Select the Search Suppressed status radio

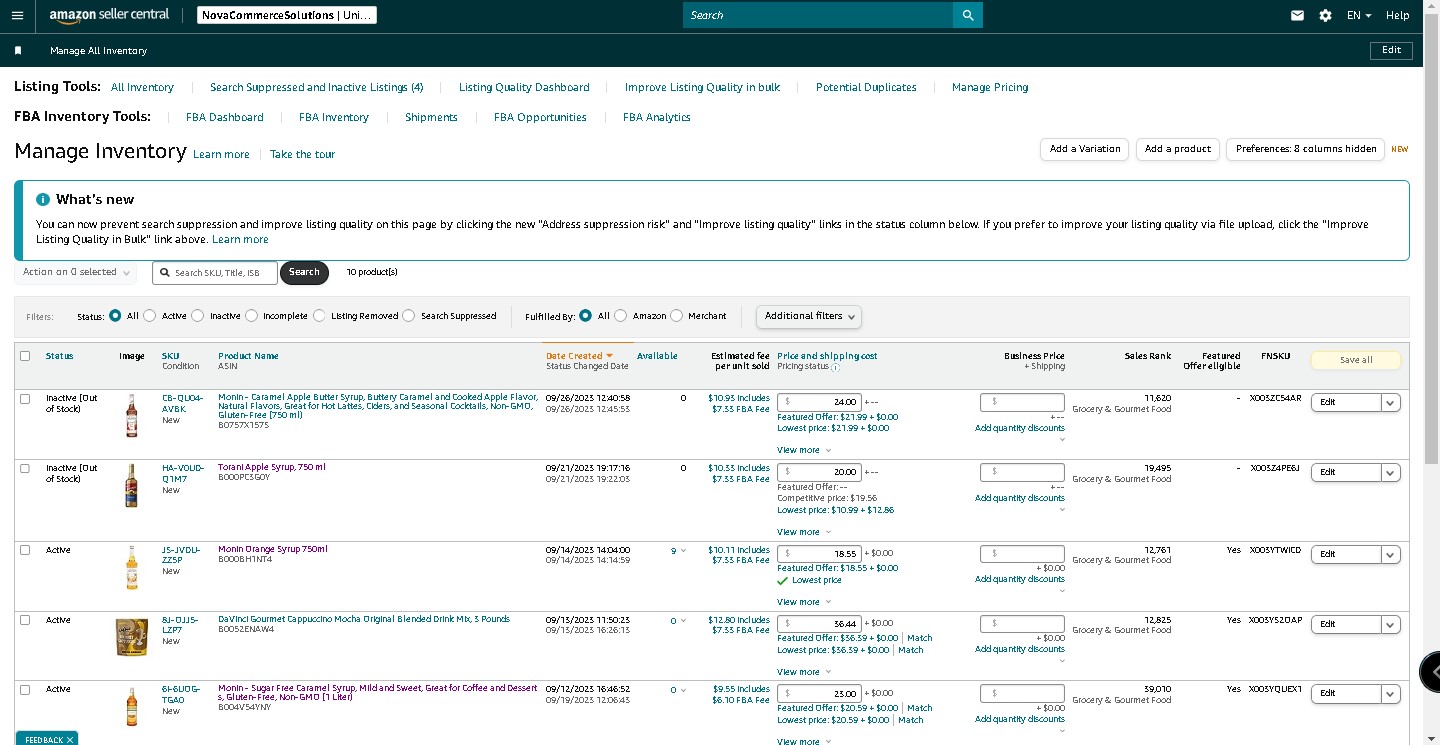click(408, 316)
